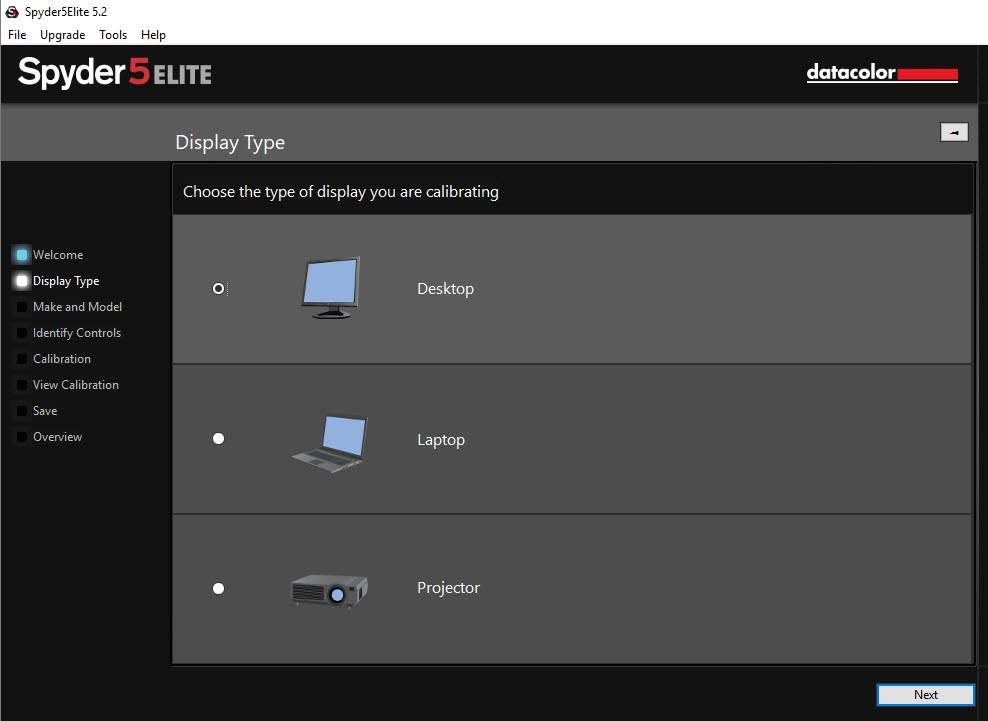Select the Laptop radio button

(218, 439)
